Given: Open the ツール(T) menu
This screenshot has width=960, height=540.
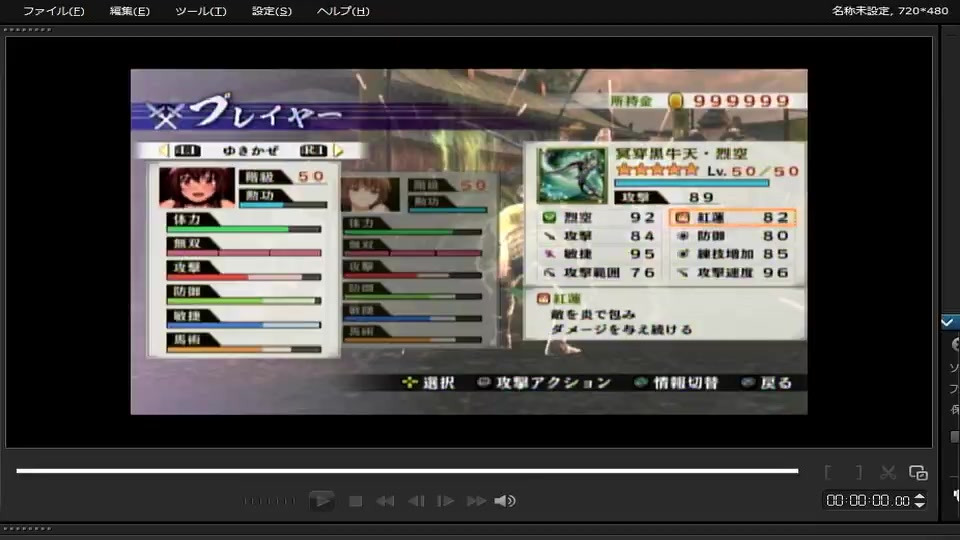Looking at the screenshot, I should coord(200,11).
